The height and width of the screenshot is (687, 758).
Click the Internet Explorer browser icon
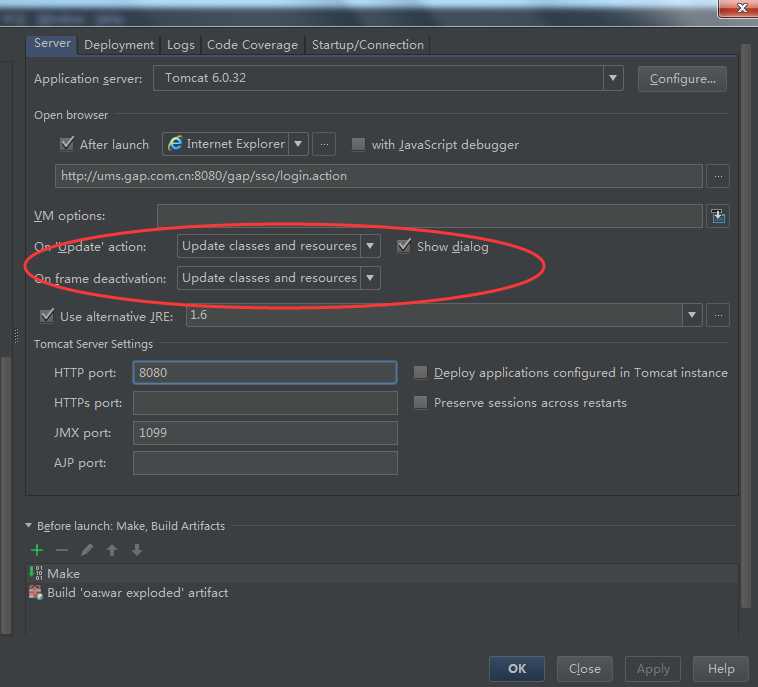click(x=175, y=144)
